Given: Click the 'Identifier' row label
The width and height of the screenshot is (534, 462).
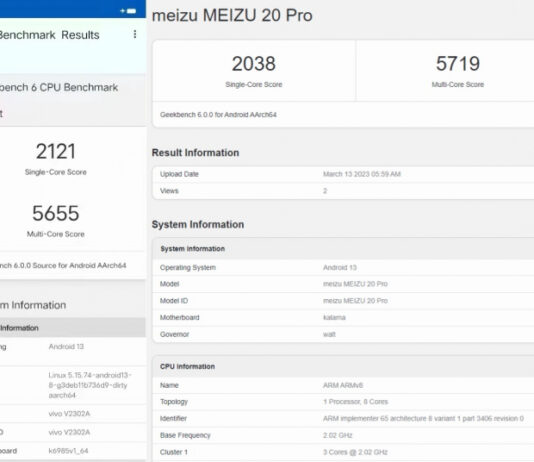Looking at the screenshot, I should (x=173, y=418).
